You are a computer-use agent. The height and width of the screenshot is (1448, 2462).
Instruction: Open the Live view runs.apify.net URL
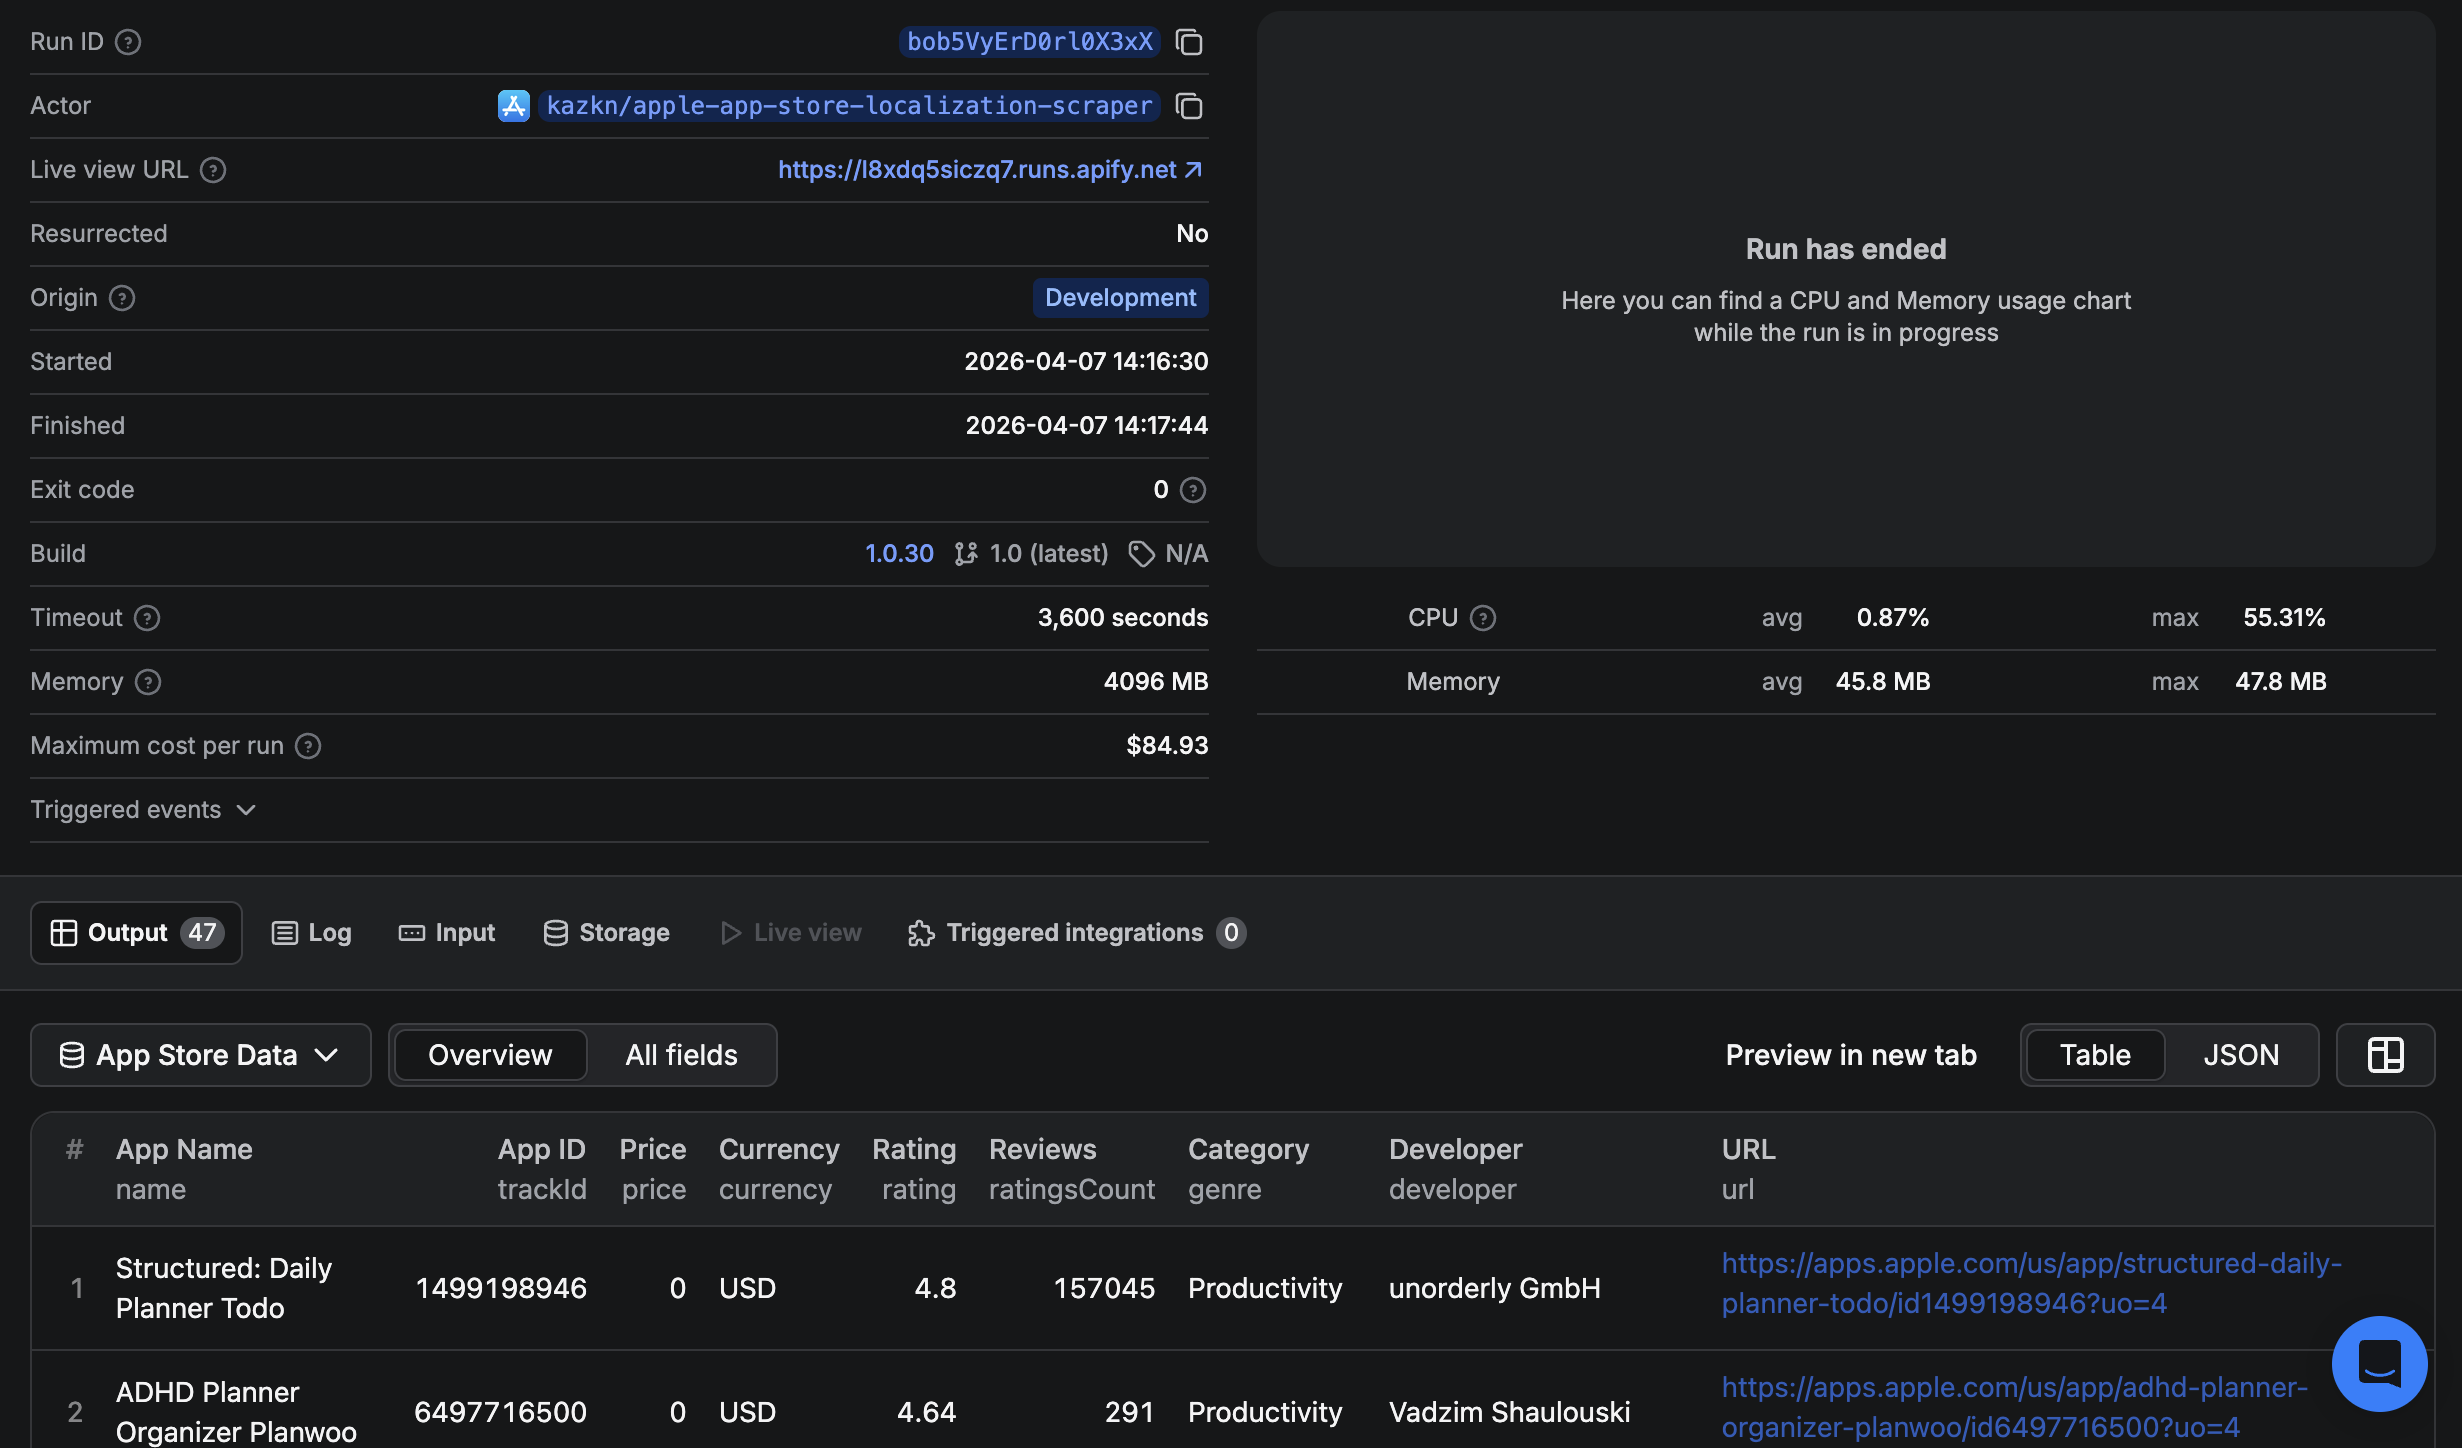click(990, 170)
